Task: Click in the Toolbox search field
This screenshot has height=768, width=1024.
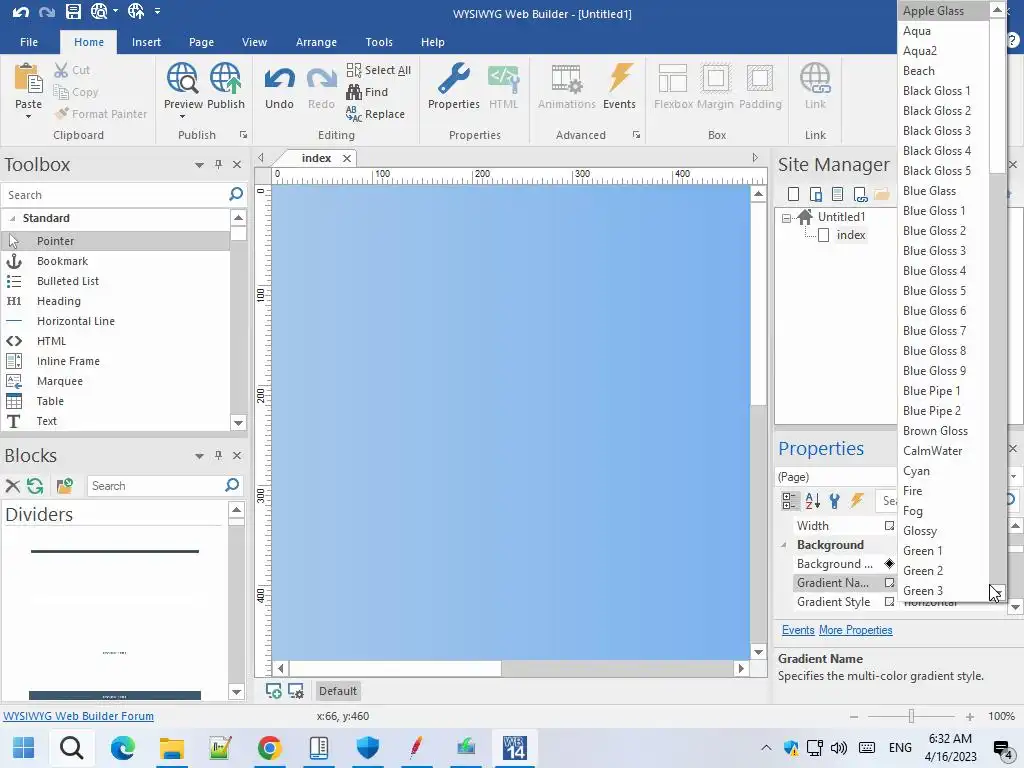Action: [x=114, y=195]
